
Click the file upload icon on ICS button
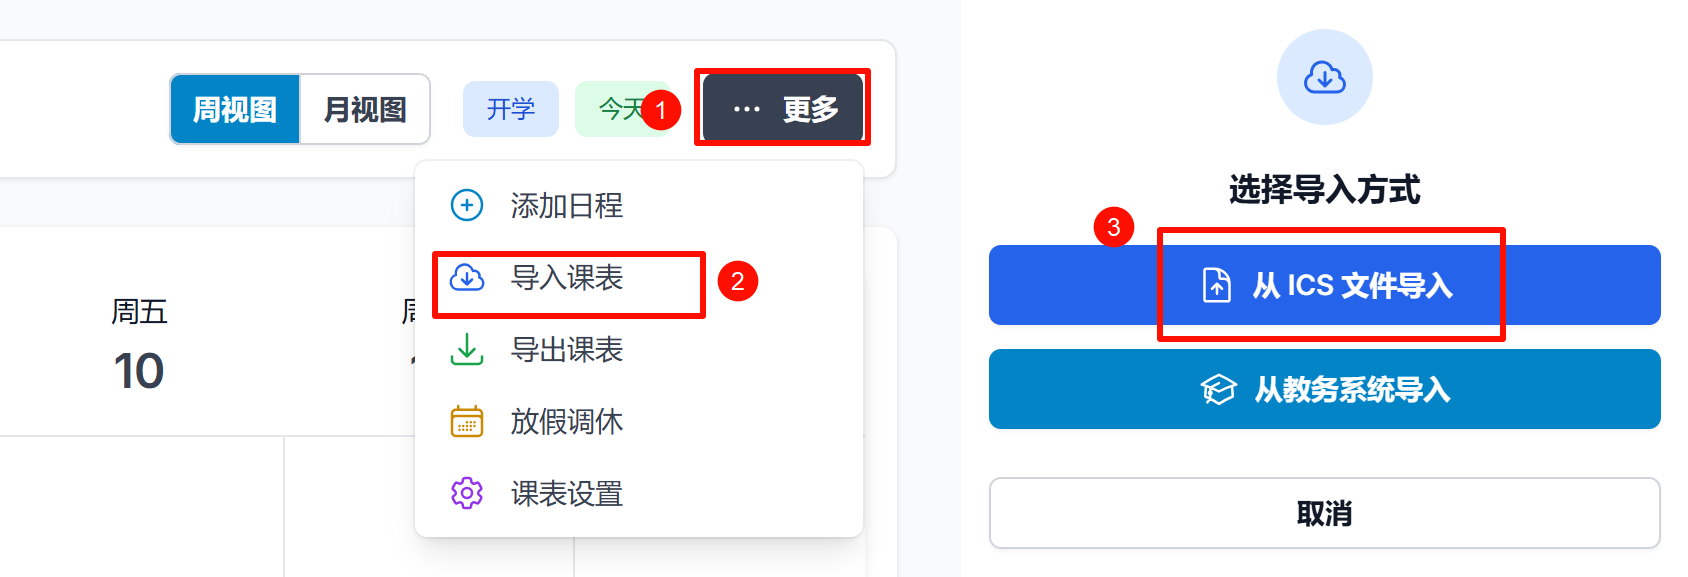click(1216, 285)
